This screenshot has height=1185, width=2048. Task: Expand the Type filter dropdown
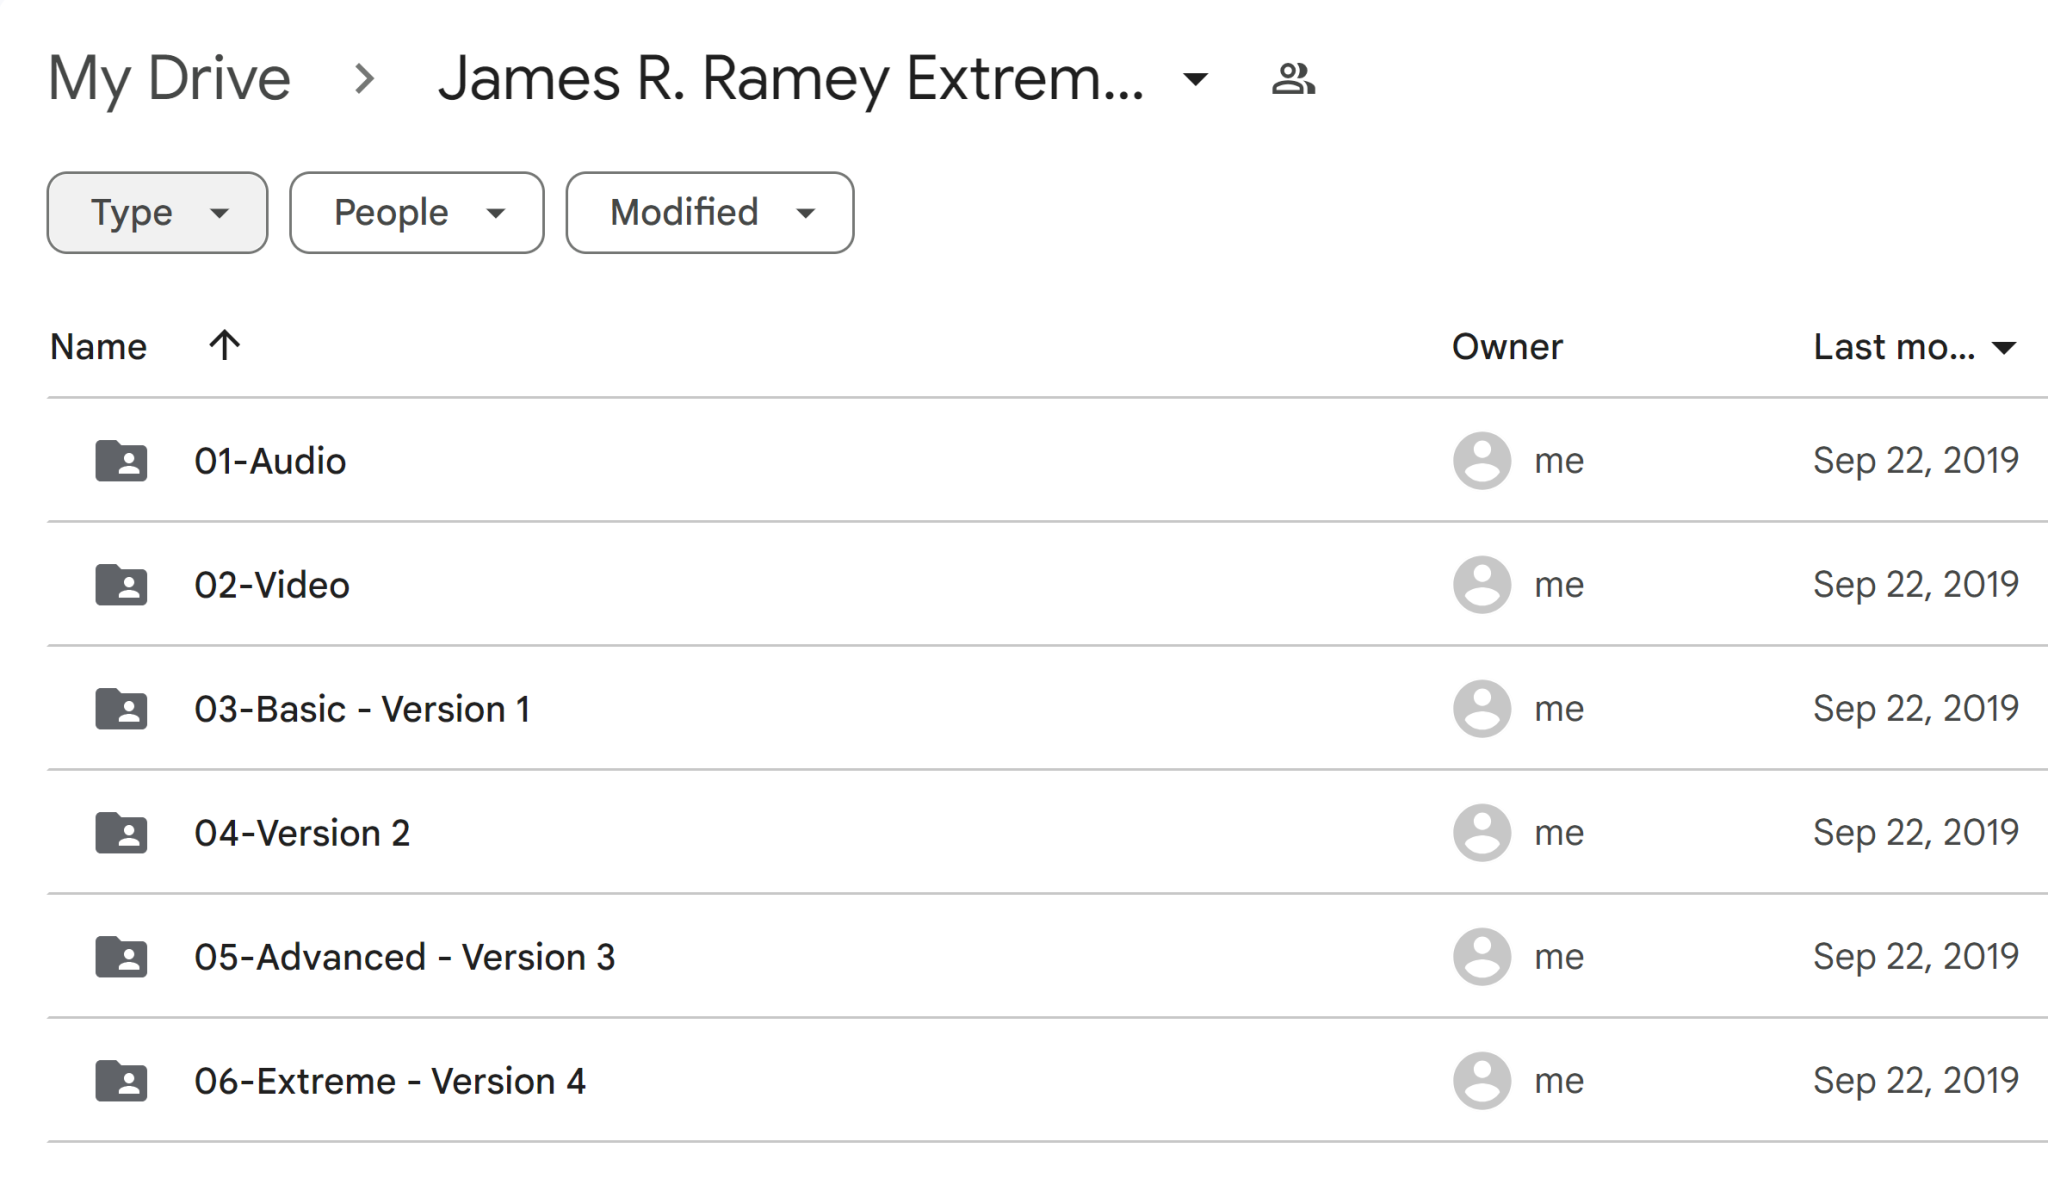pyautogui.click(x=157, y=212)
